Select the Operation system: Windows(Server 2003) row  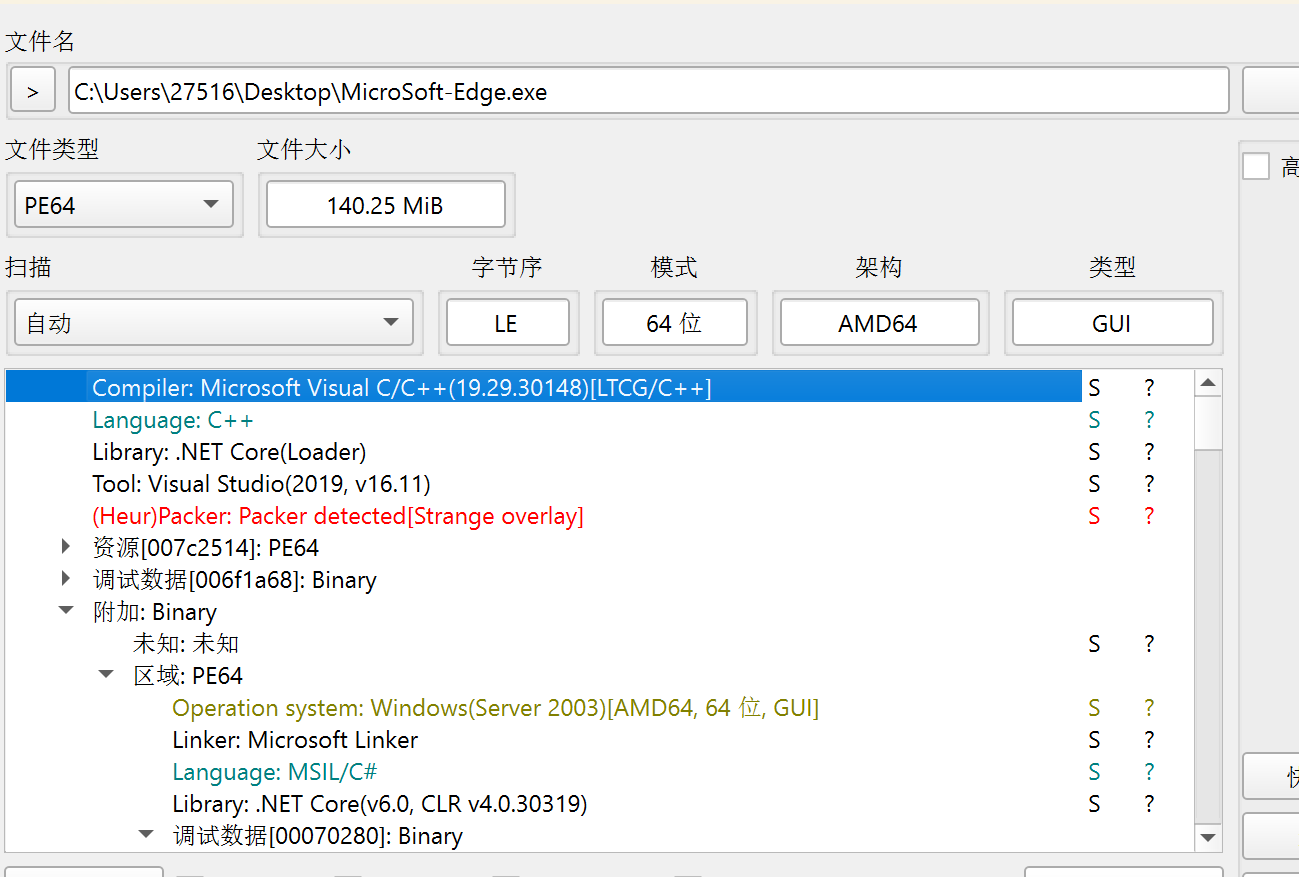coord(496,708)
